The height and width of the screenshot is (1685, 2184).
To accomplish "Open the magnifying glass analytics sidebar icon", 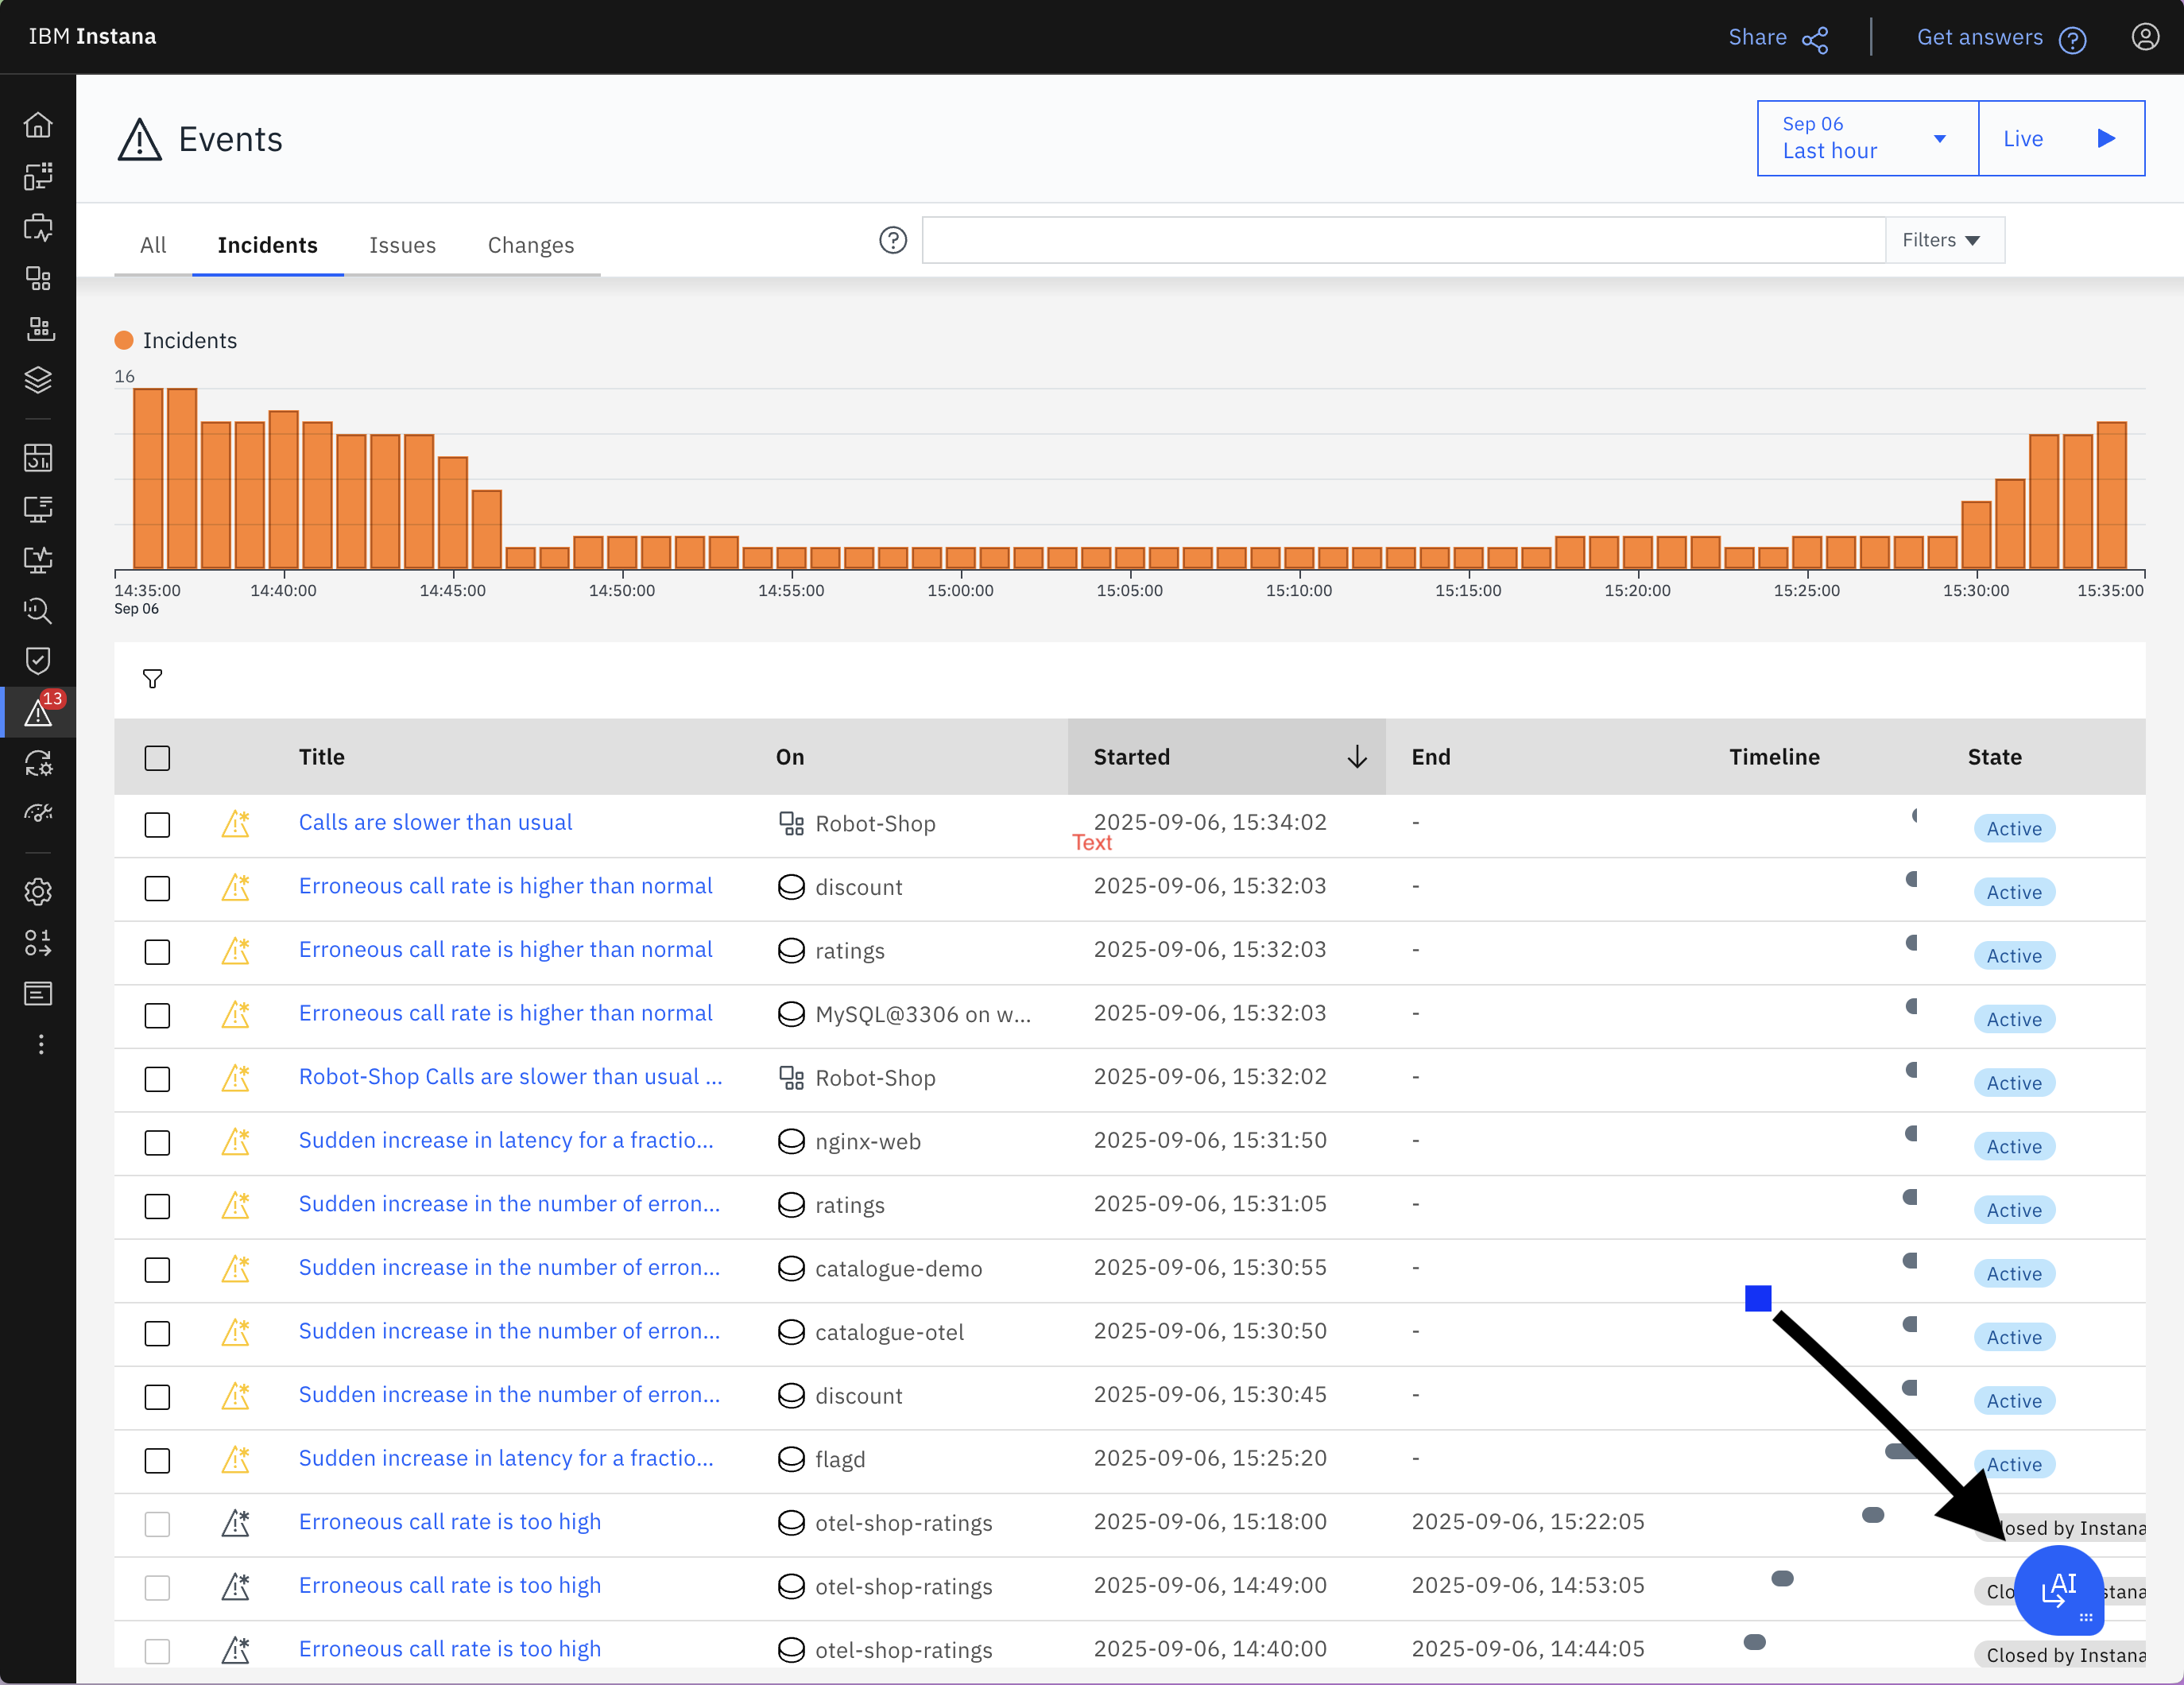I will [38, 611].
